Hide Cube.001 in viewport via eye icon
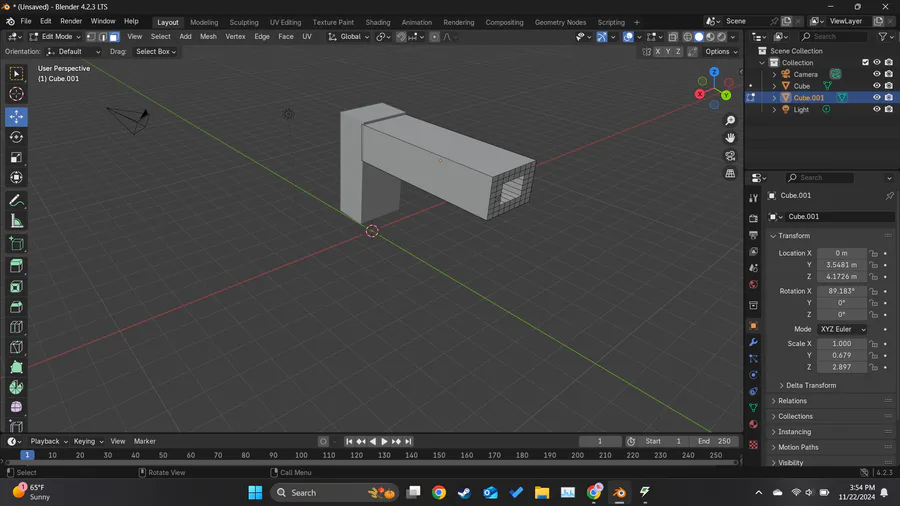900x506 pixels. 876,98
